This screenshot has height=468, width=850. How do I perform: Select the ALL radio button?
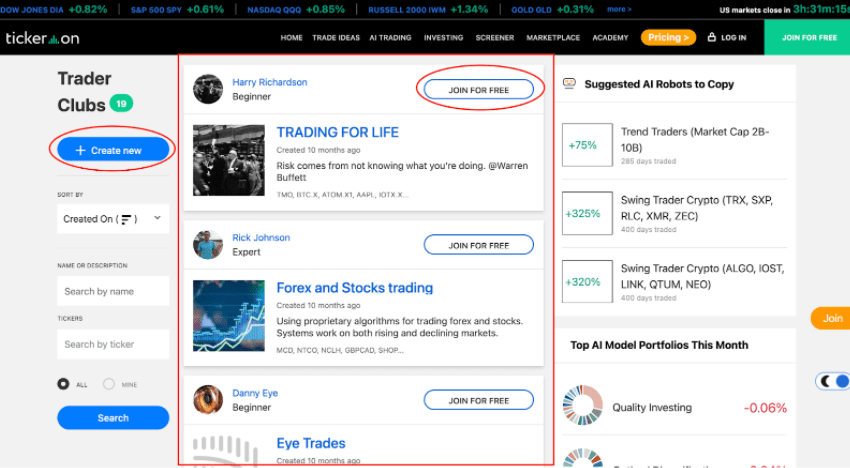pos(63,384)
